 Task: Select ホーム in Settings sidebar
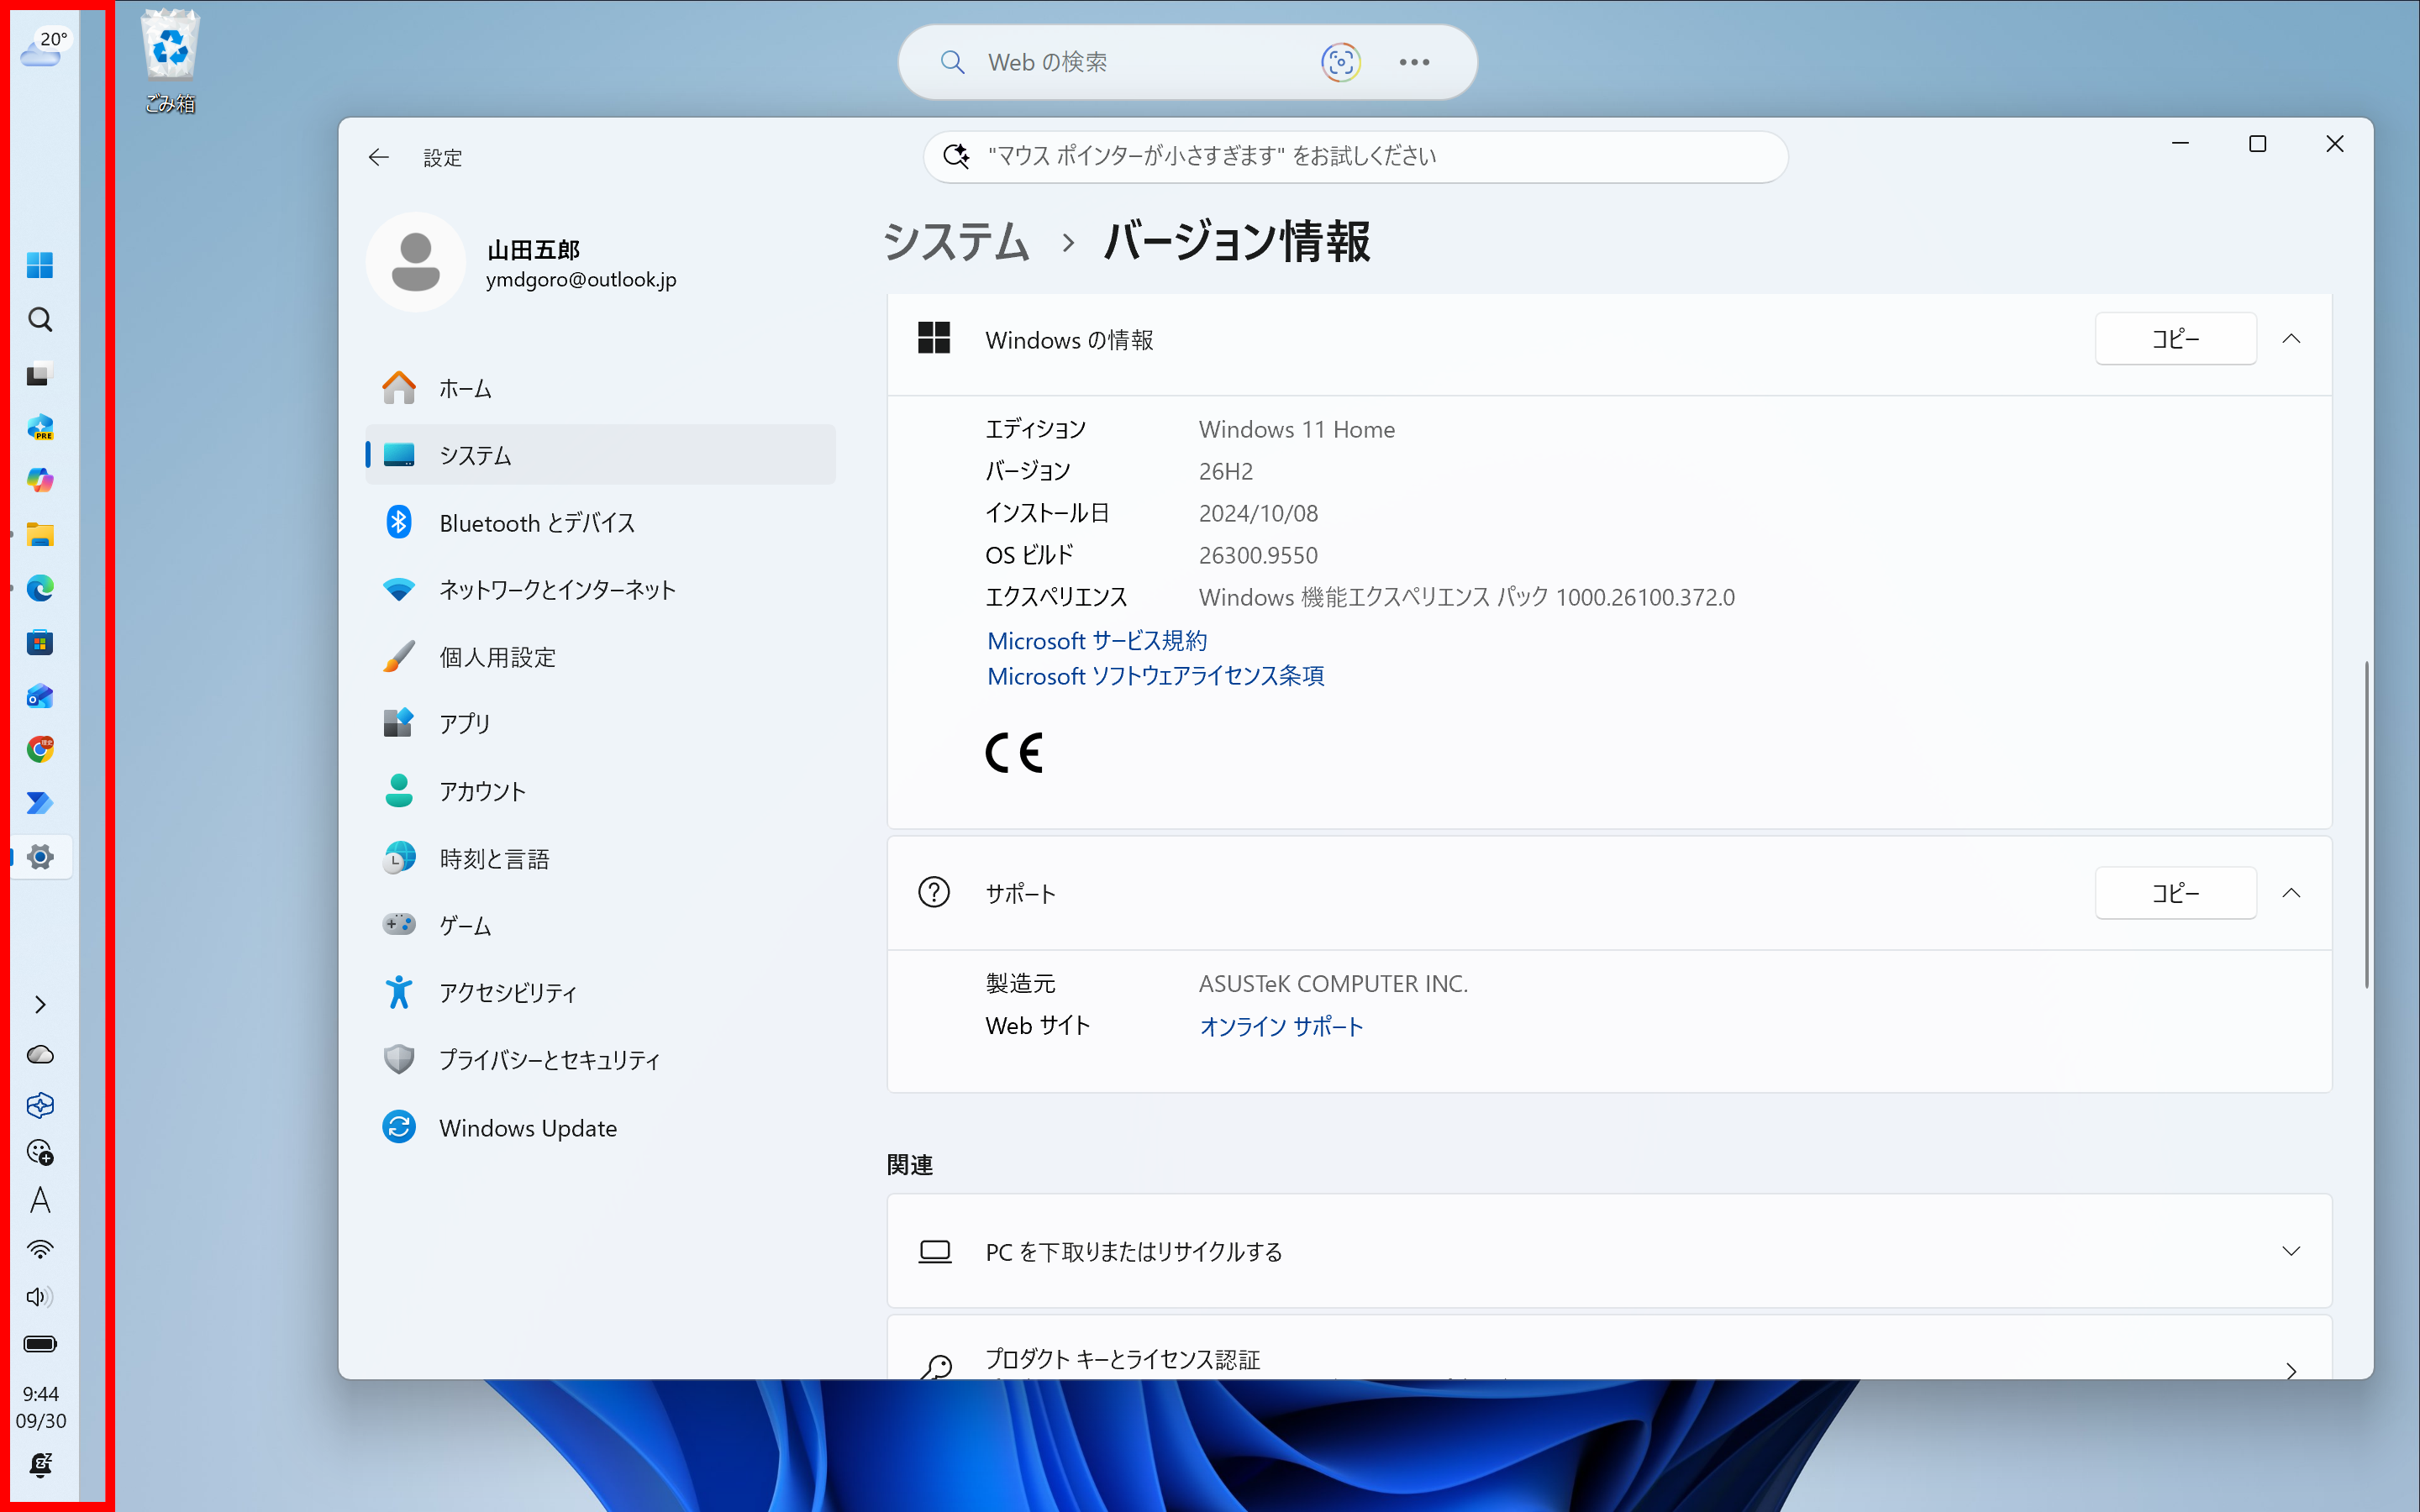pyautogui.click(x=600, y=388)
